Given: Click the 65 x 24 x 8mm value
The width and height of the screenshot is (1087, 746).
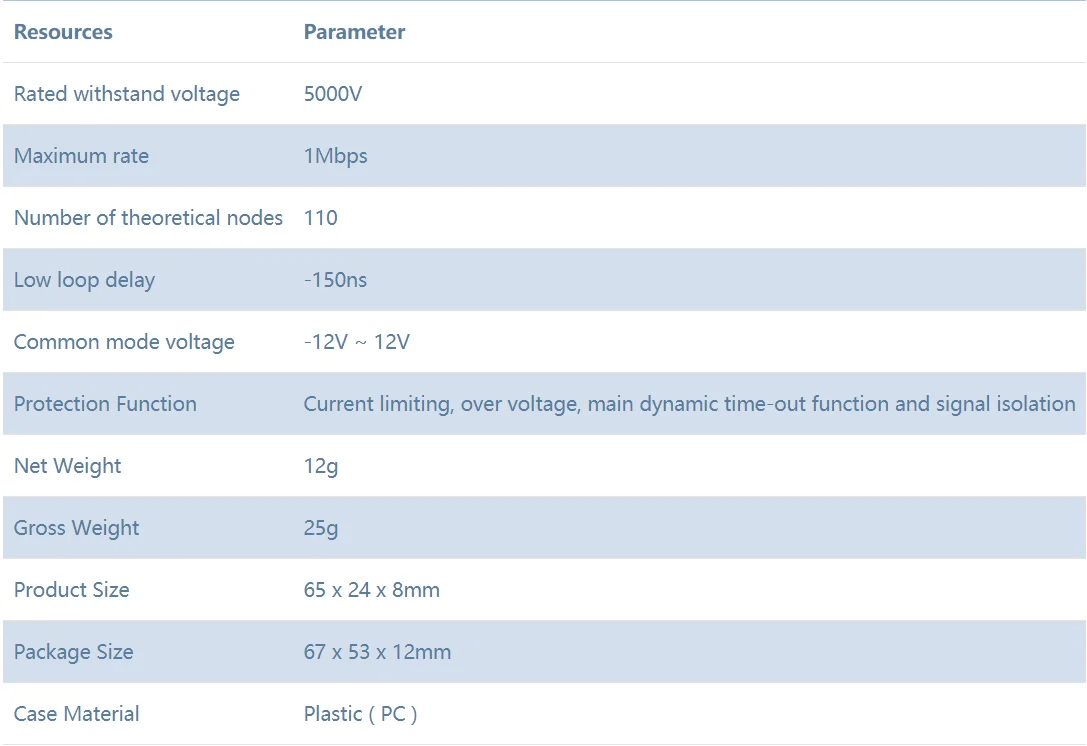Looking at the screenshot, I should [x=371, y=590].
